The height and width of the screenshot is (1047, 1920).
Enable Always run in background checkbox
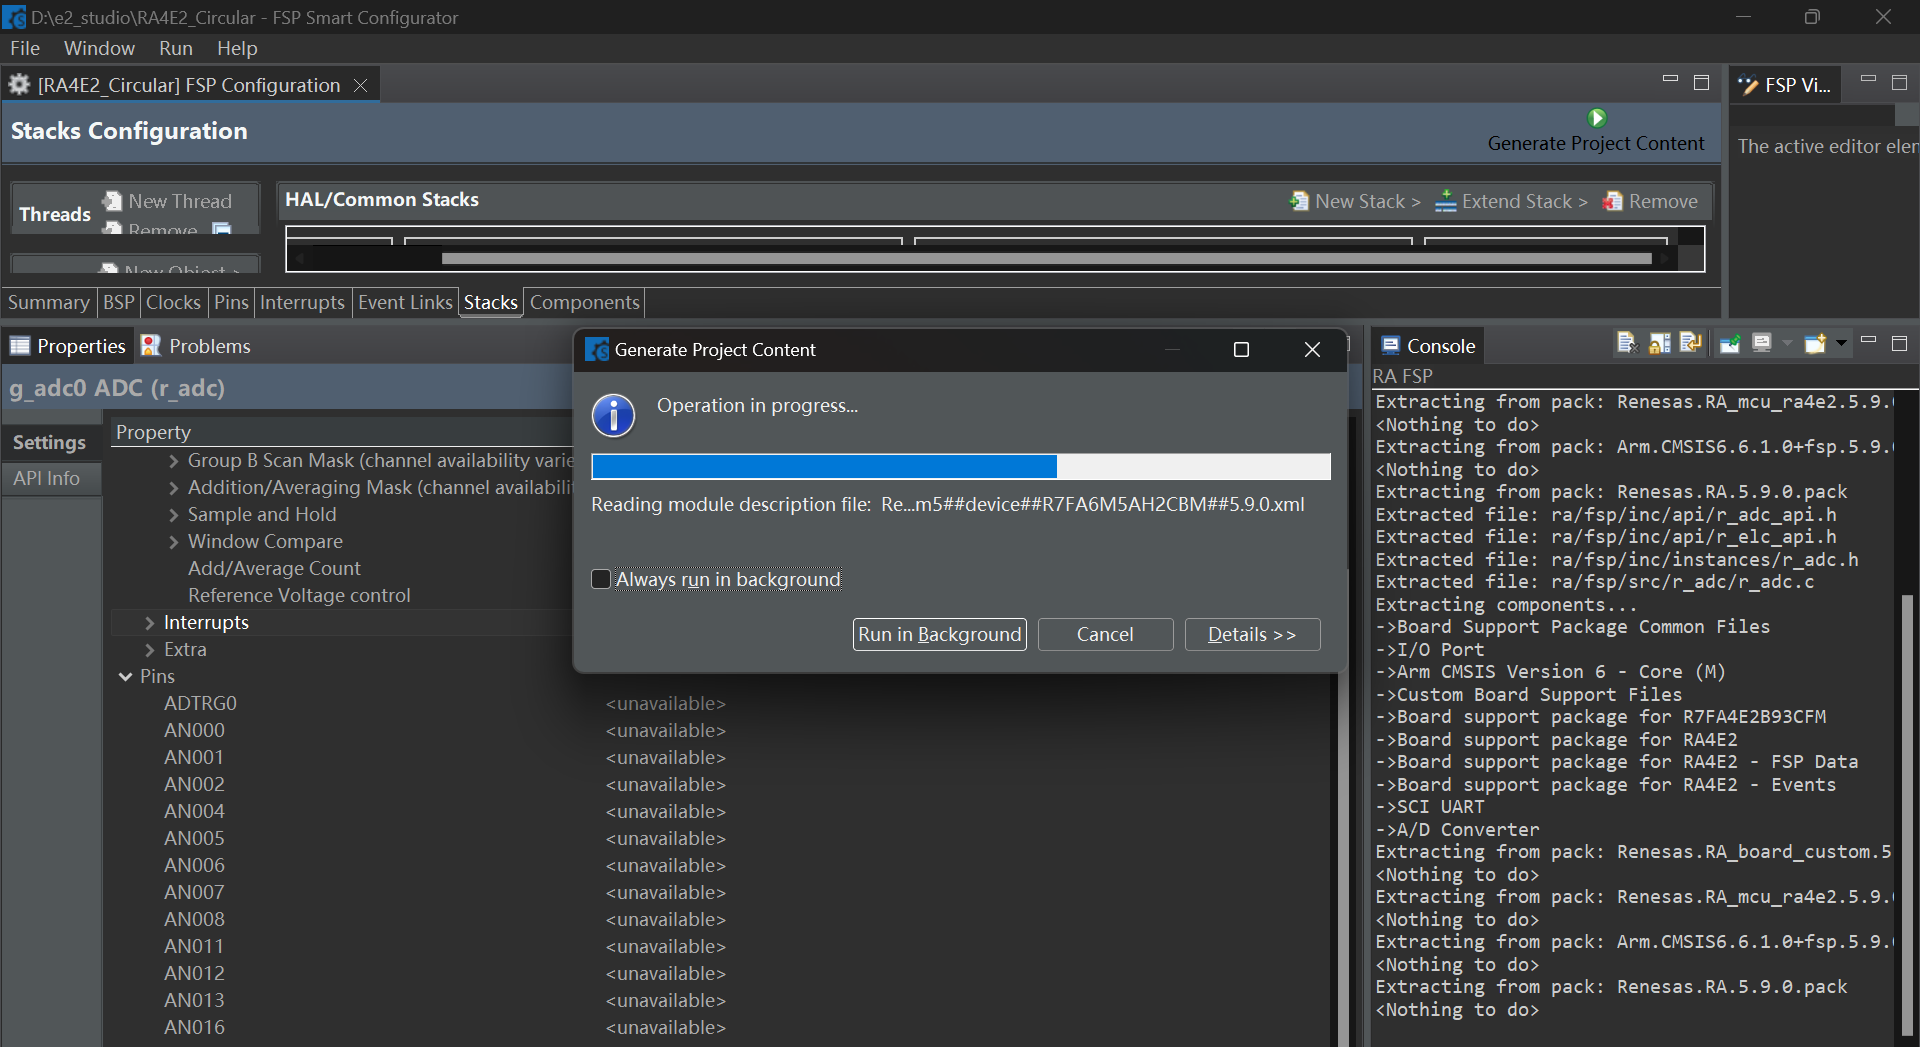(601, 579)
